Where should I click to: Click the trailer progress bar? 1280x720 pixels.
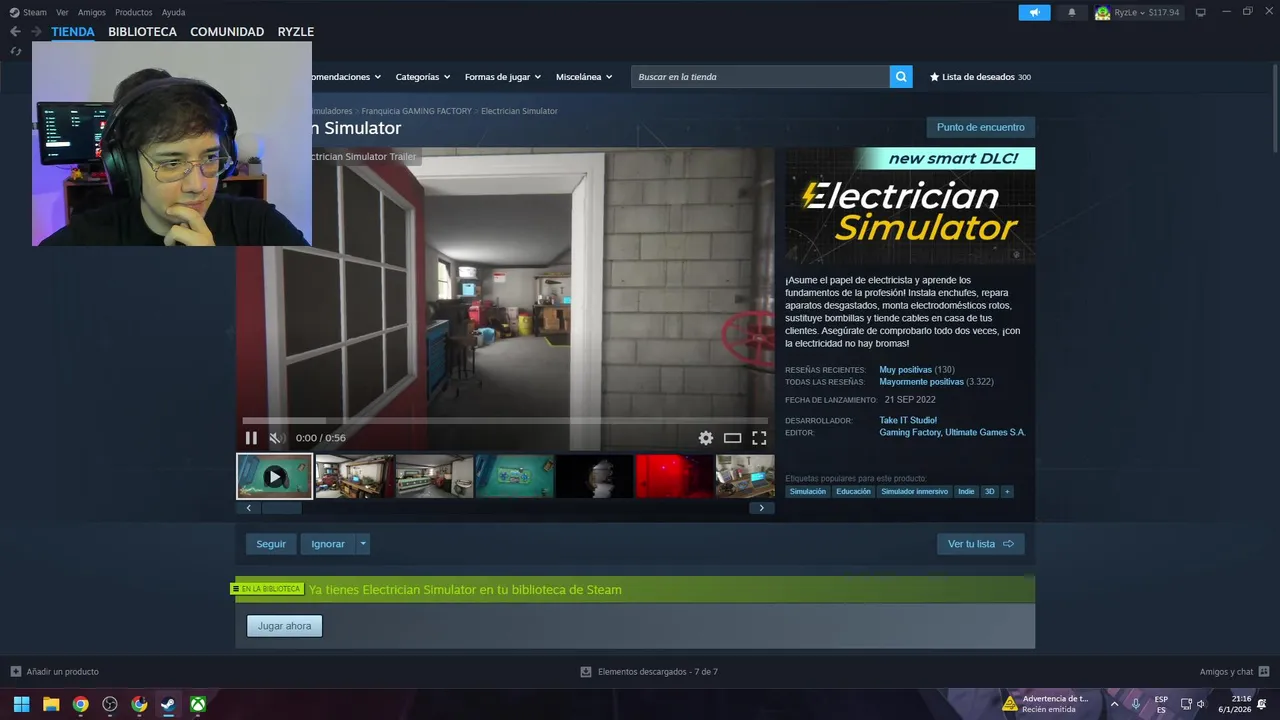(505, 421)
